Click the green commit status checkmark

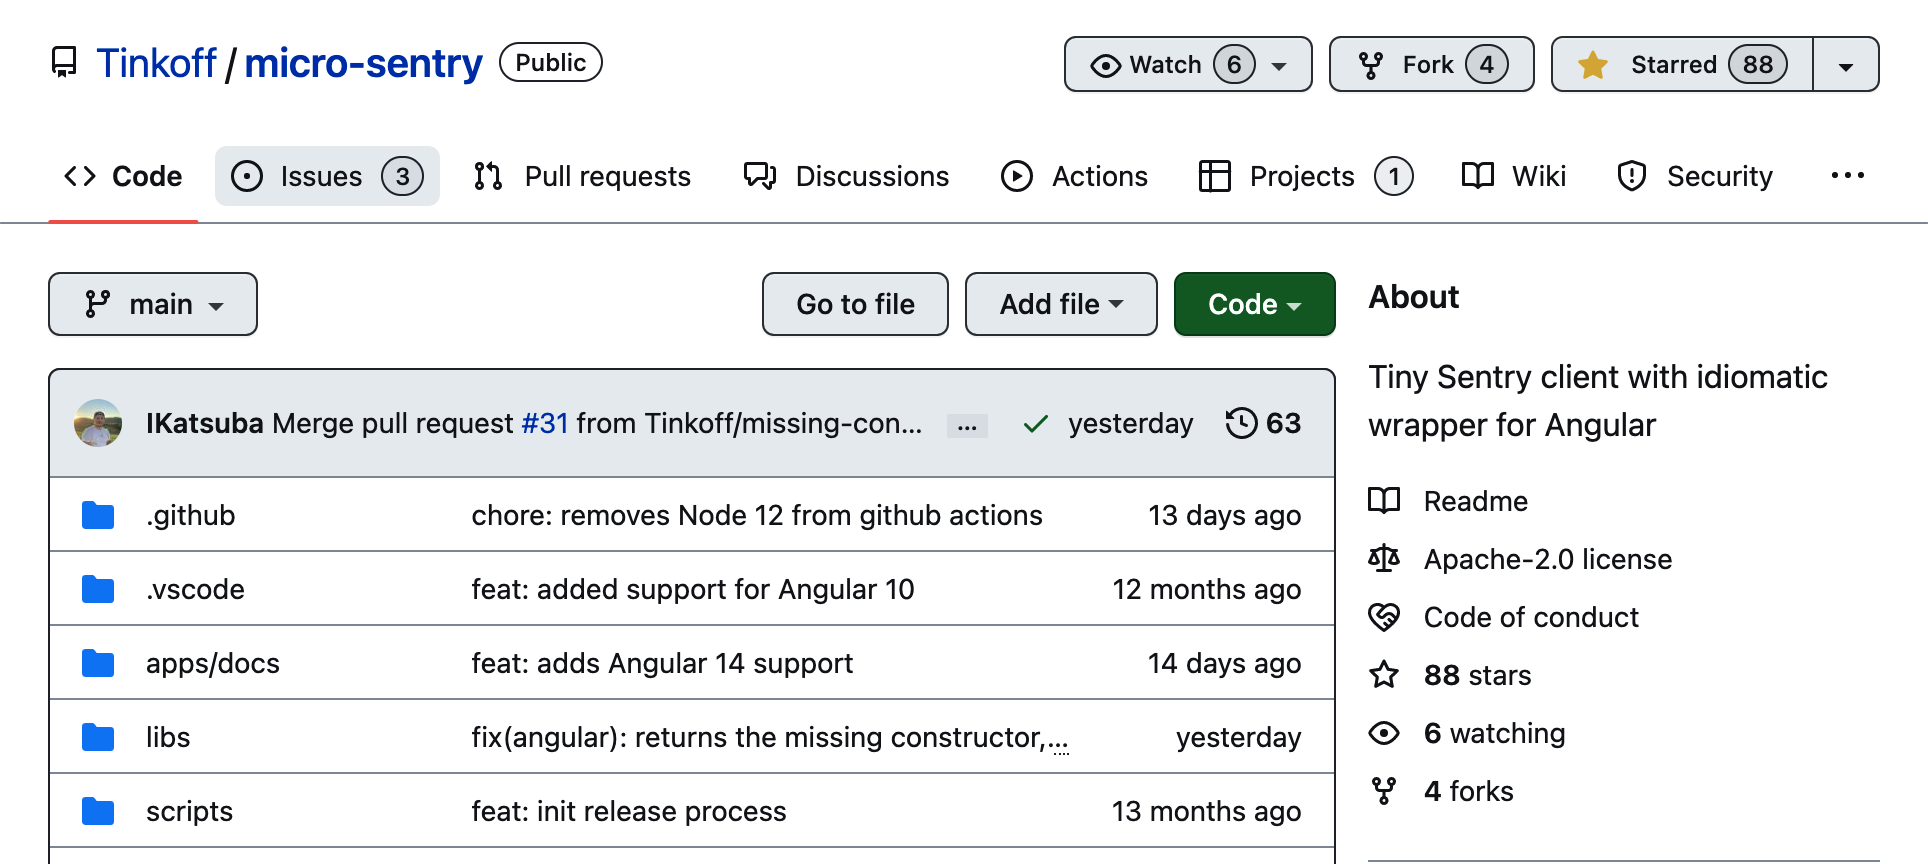pyautogui.click(x=1036, y=424)
